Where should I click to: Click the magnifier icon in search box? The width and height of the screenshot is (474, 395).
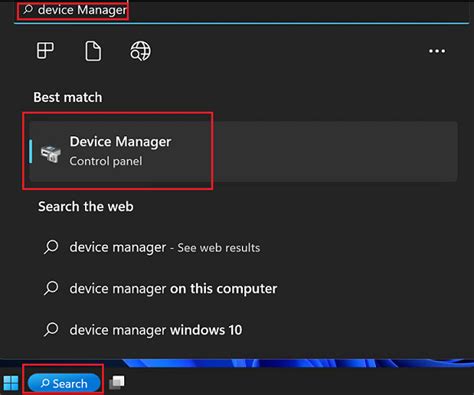(x=28, y=10)
